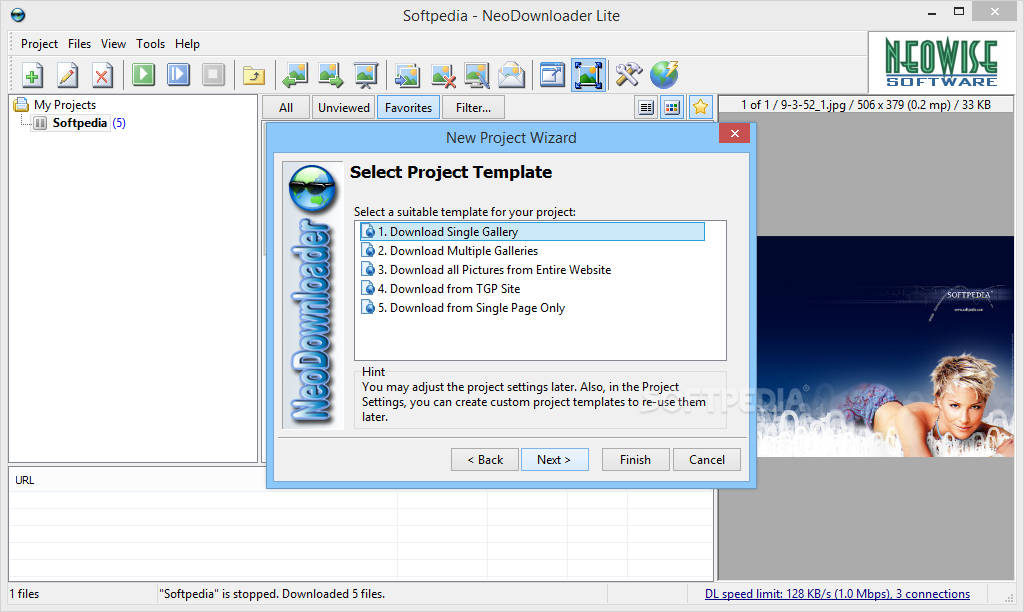This screenshot has width=1024, height=612.
Task: Click the '1 files' status bar text
Action: [x=24, y=594]
